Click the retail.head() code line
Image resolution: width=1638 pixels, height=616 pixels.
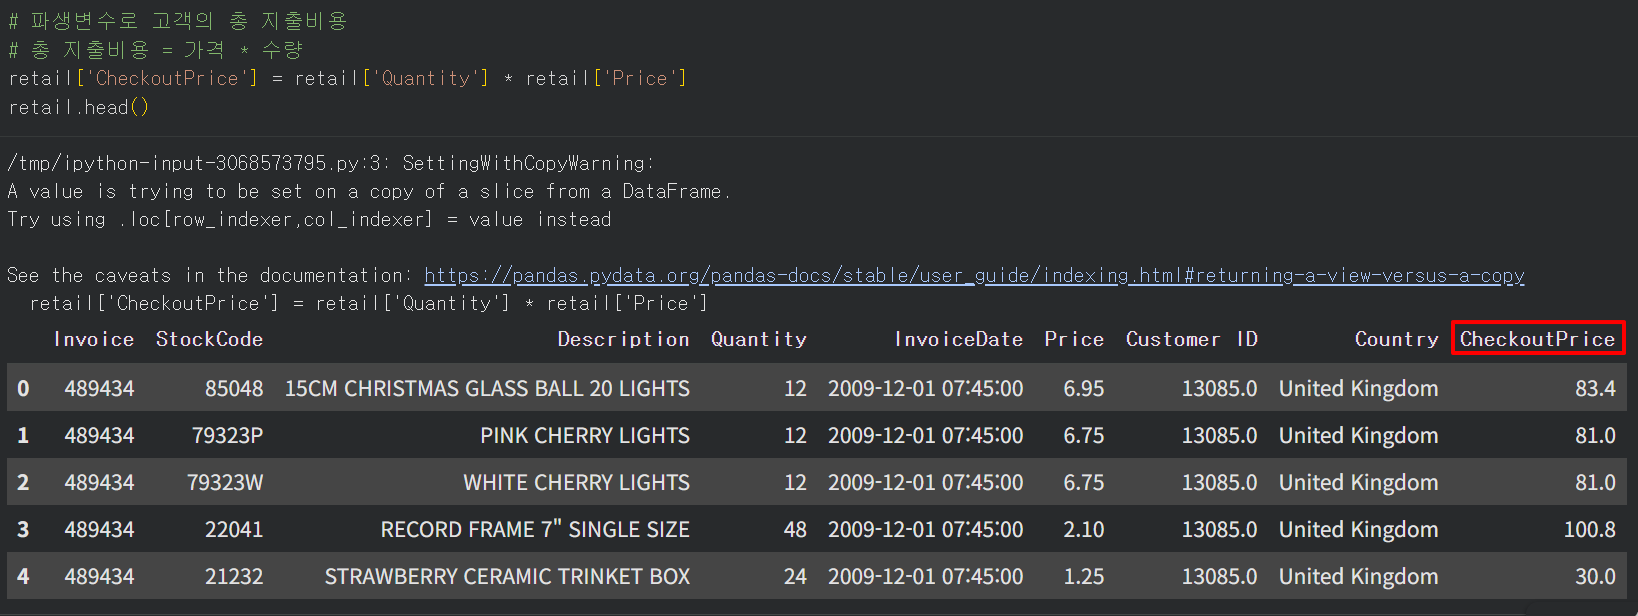[x=79, y=107]
